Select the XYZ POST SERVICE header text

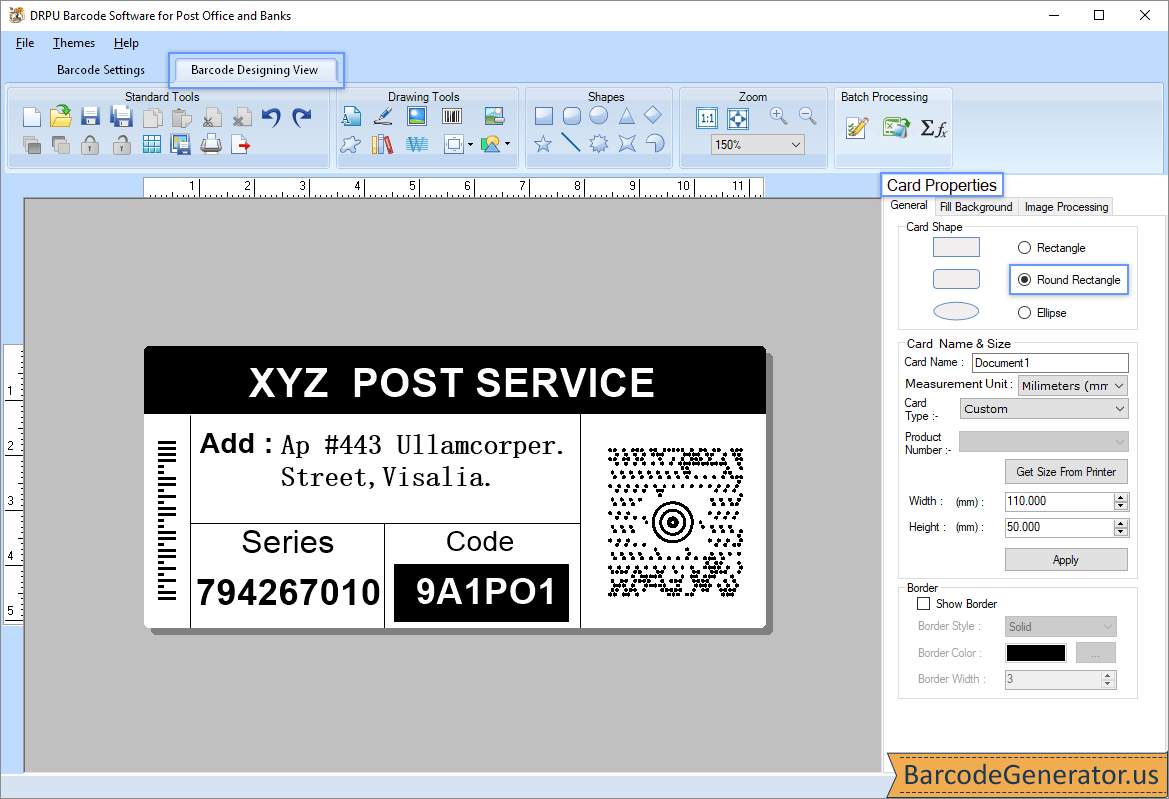452,382
